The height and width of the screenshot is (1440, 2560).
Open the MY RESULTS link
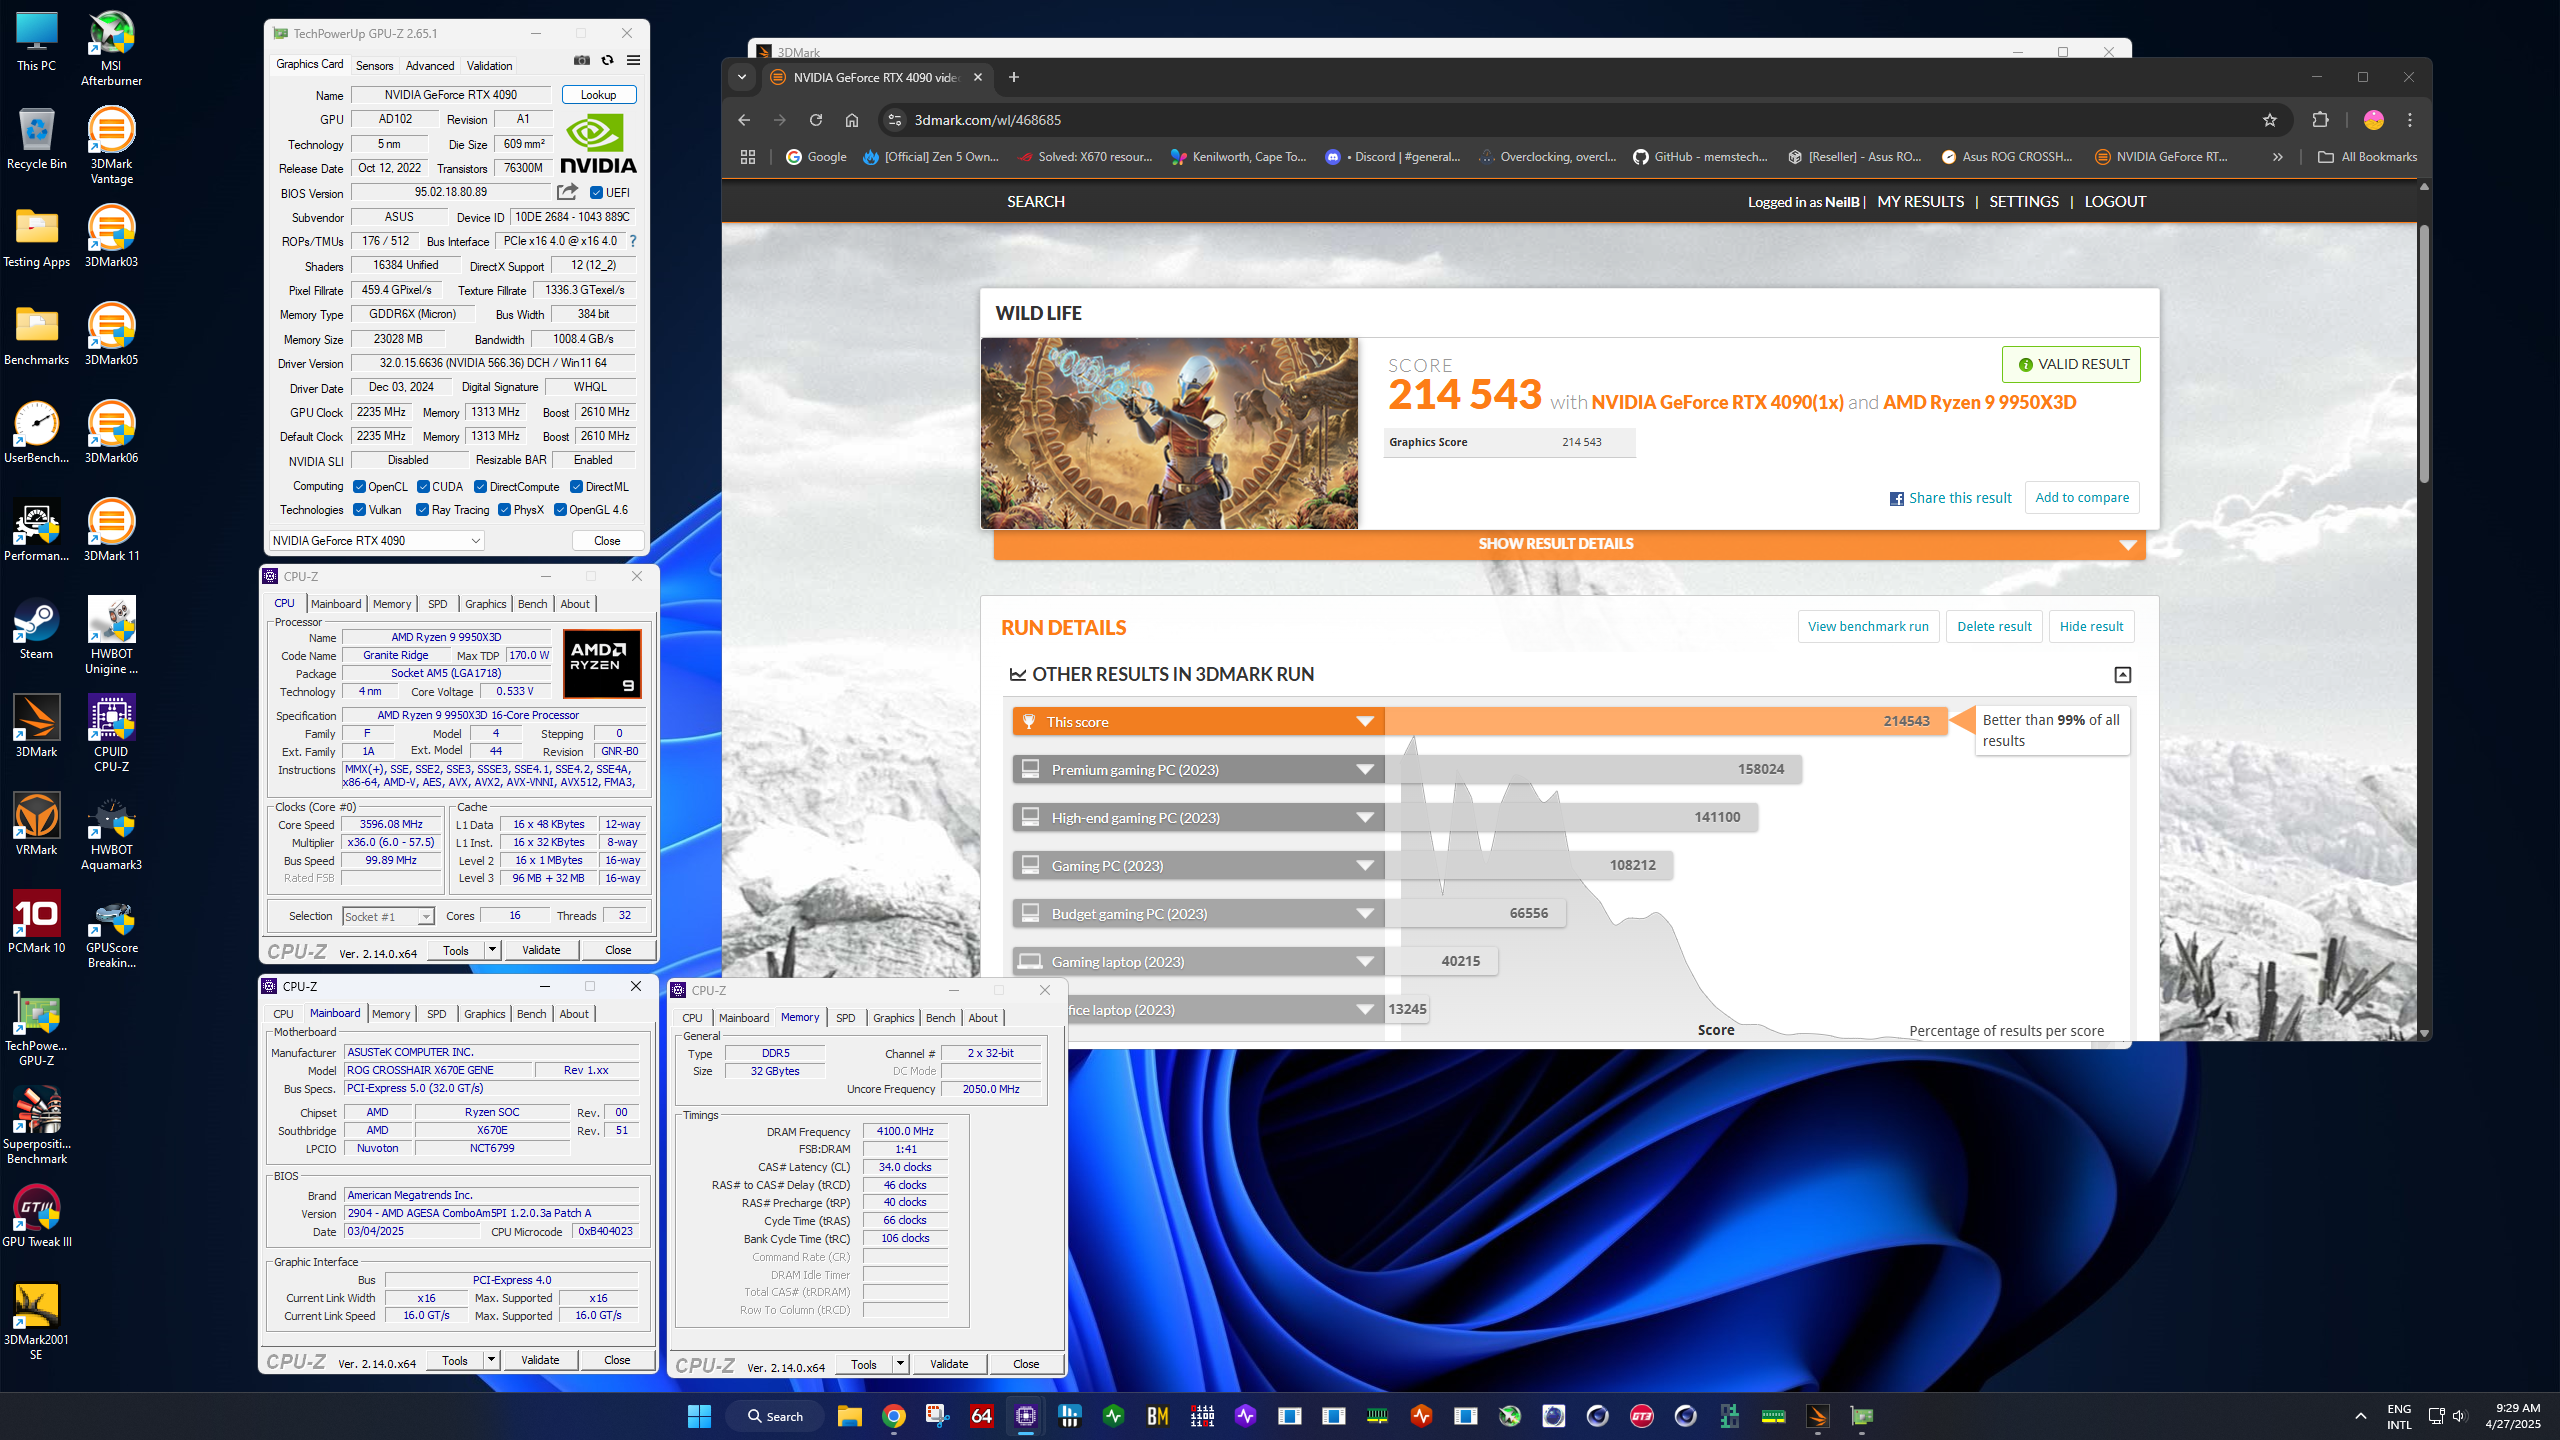(1921, 202)
